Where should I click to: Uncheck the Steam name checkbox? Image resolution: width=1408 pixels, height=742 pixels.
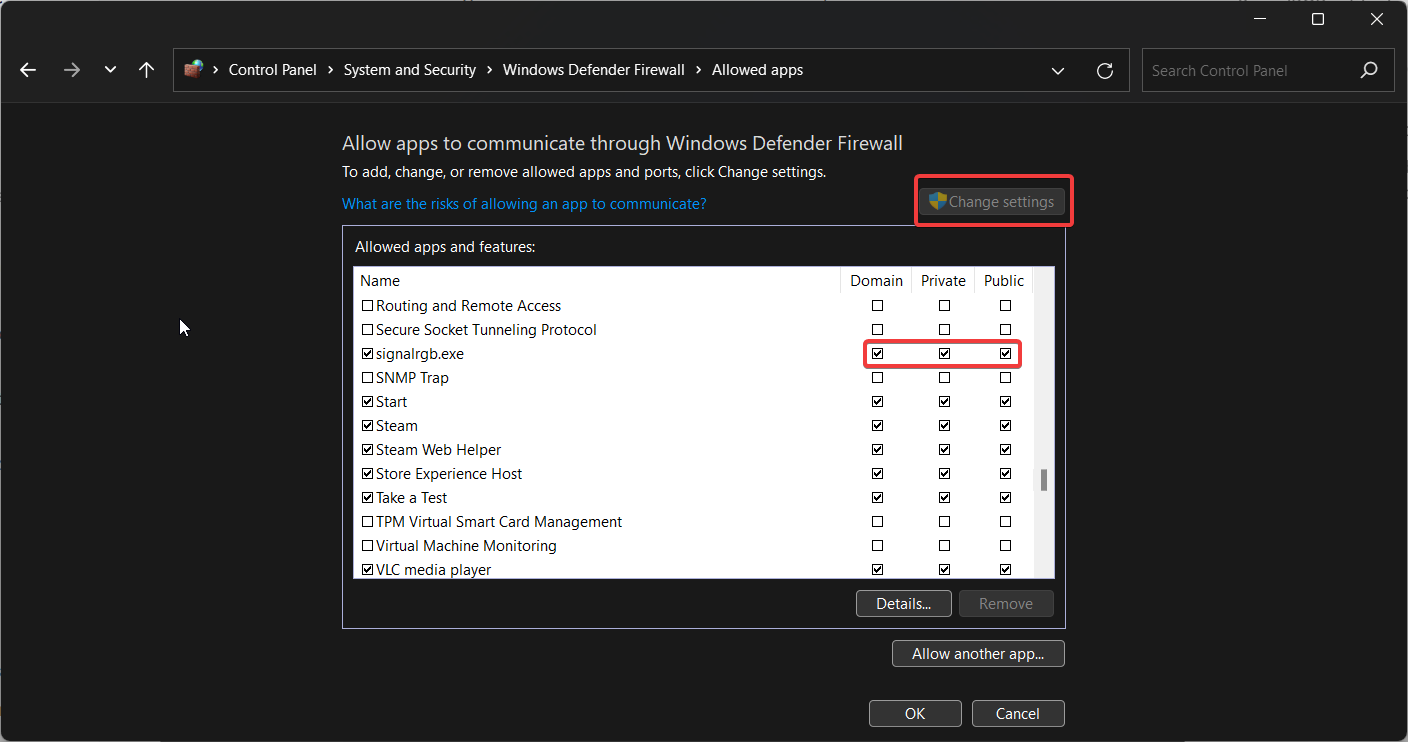tap(367, 426)
